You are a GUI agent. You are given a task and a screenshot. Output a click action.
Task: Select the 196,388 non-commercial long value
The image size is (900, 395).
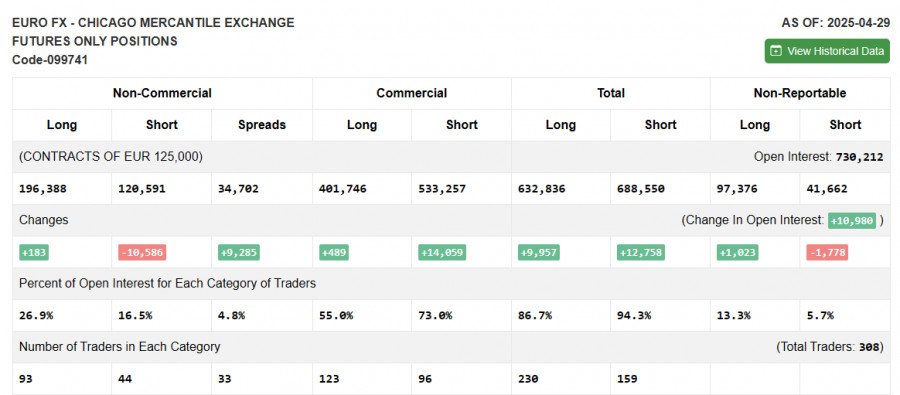tap(42, 189)
